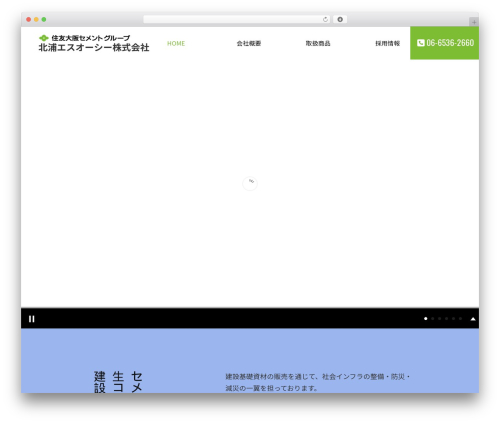Viewport: 500px width, 423px height.
Task: Click the 住友大阪セメントグループ text
Action: 91,38
